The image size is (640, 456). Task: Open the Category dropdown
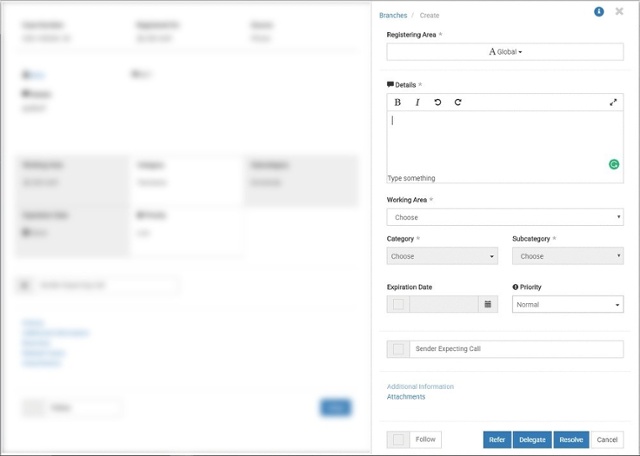442,256
